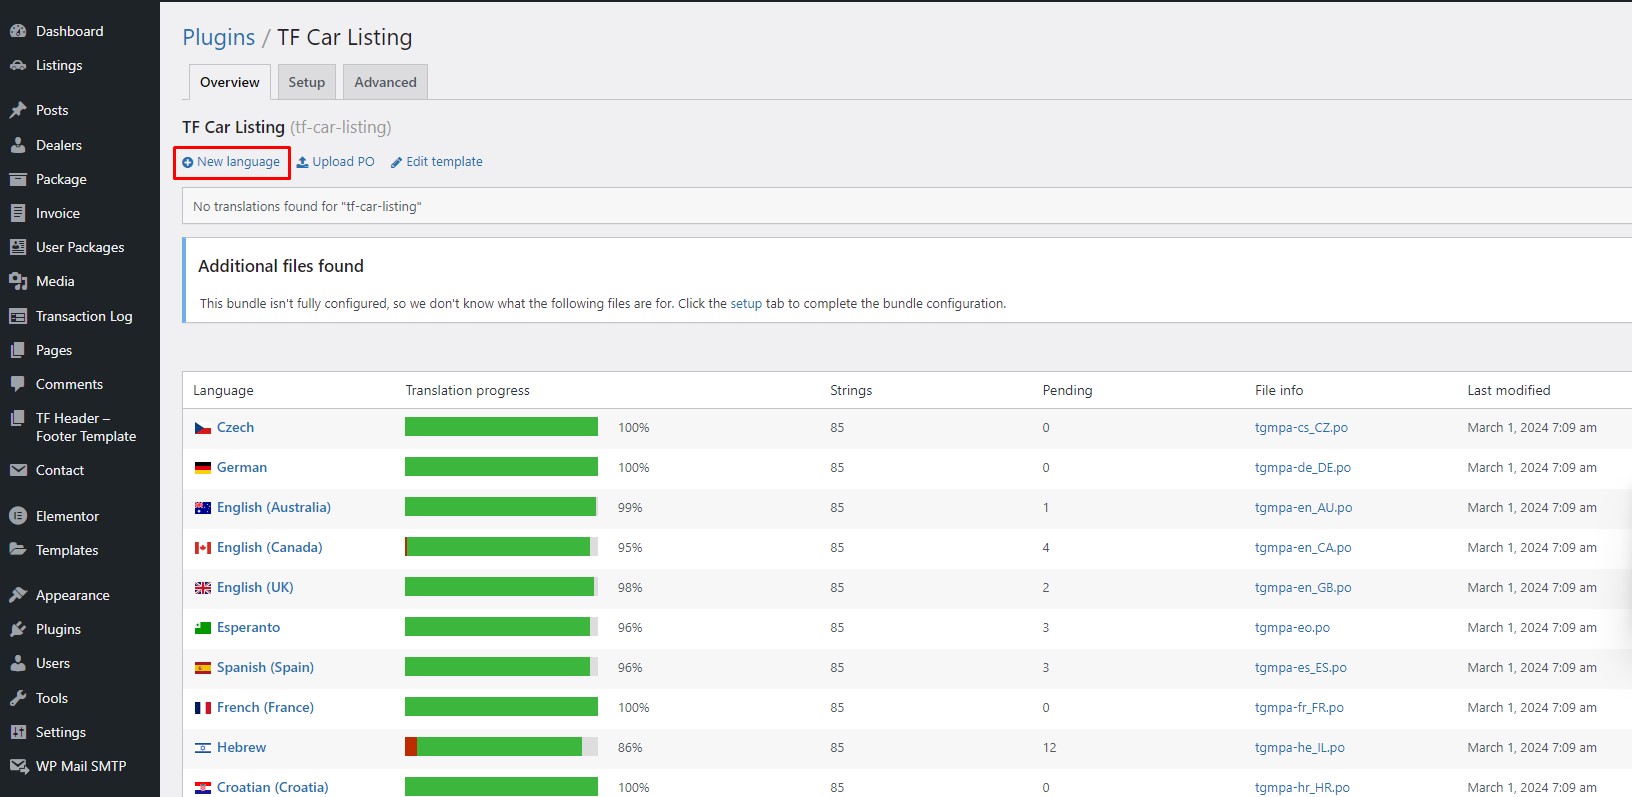The height and width of the screenshot is (797, 1632).
Task: Click the German flag icon
Action: (x=203, y=468)
